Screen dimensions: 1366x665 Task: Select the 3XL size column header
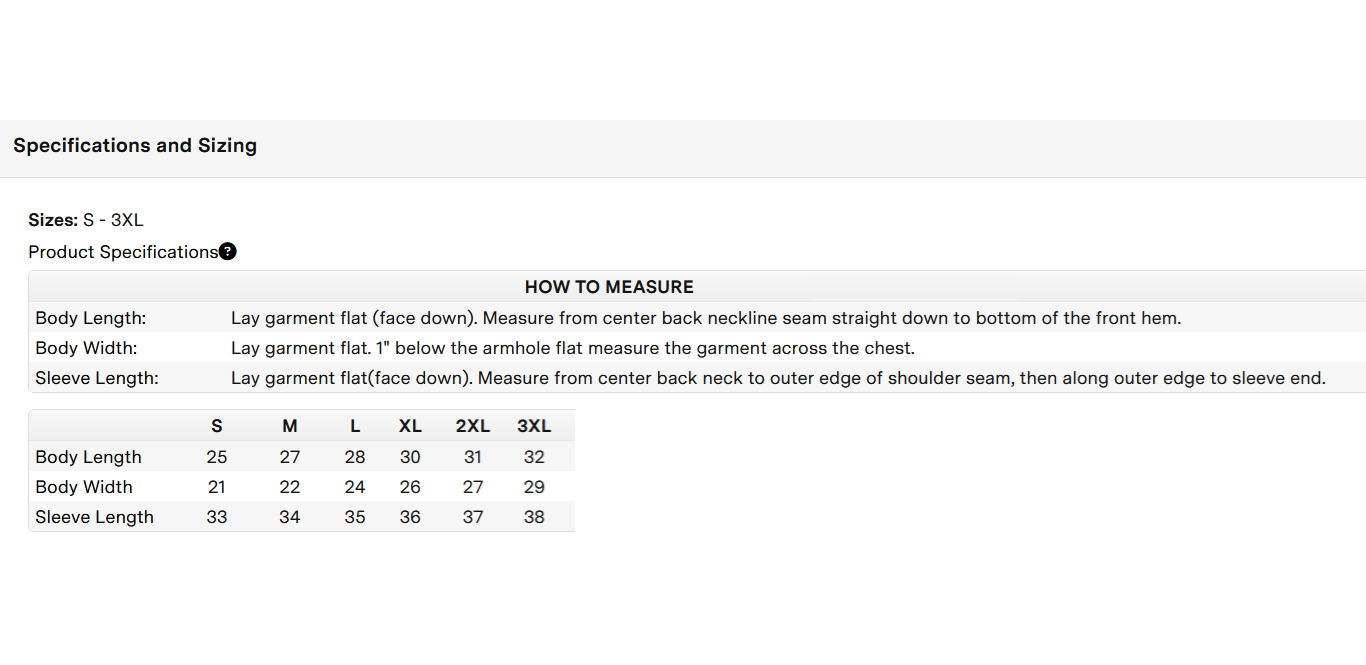[534, 426]
